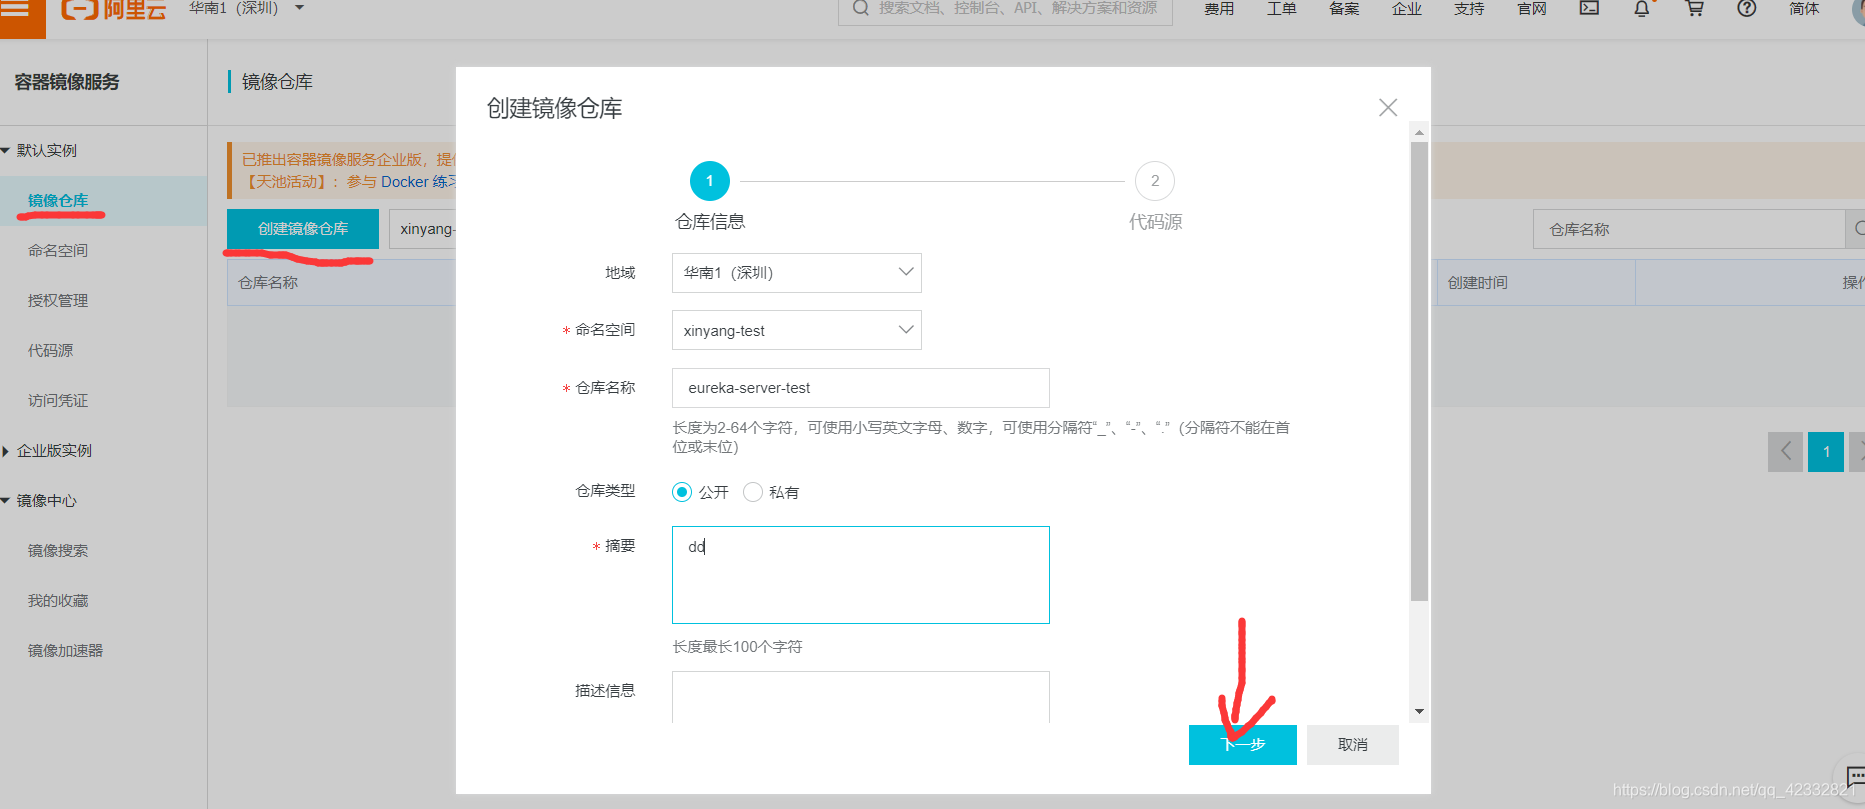This screenshot has width=1865, height=809.
Task: Close the 创建镜像仓库 dialog
Action: point(1388,107)
